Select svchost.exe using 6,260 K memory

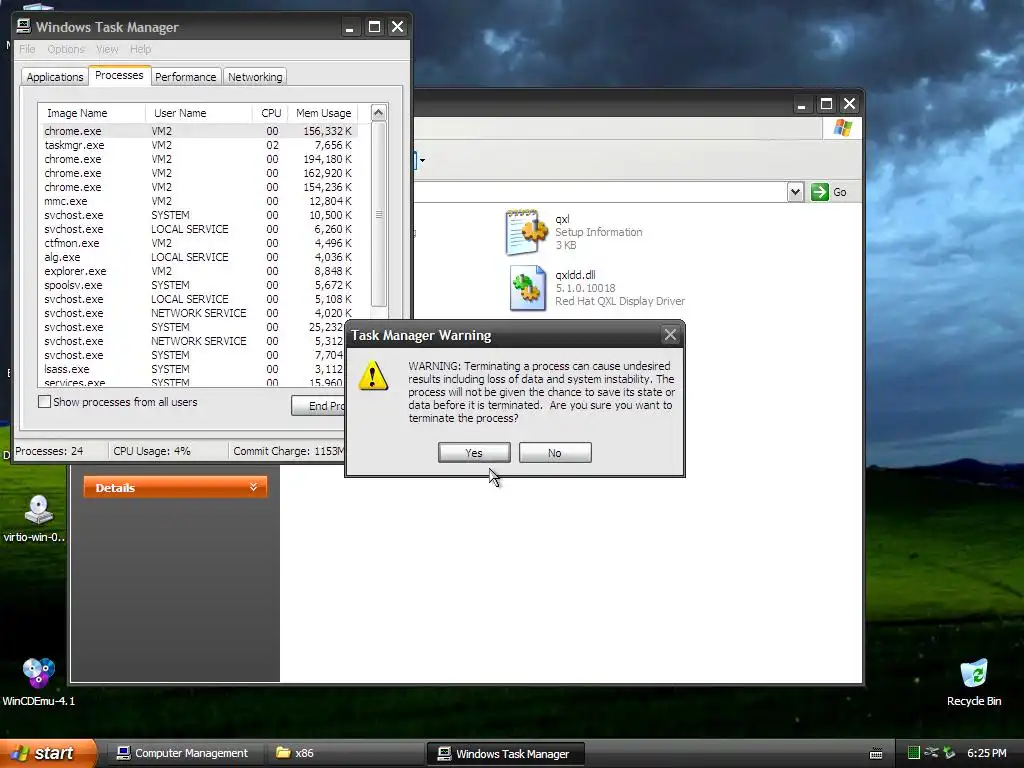(198, 229)
